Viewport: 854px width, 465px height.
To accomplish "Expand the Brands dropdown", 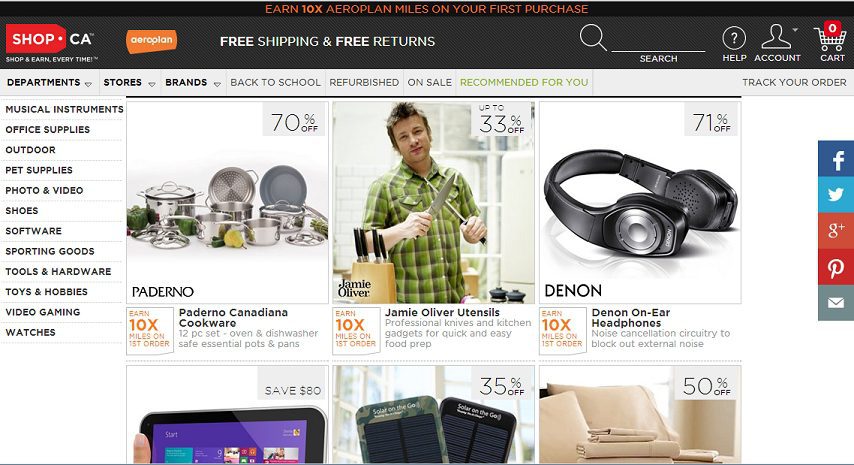I will click(x=193, y=83).
